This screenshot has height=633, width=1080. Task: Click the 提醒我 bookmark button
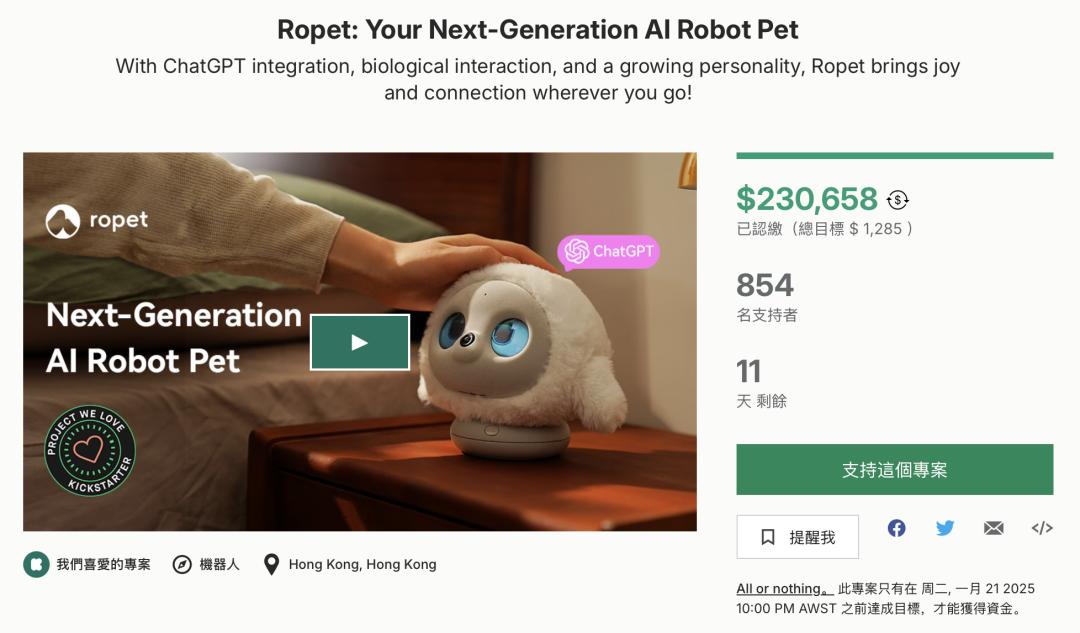[797, 537]
